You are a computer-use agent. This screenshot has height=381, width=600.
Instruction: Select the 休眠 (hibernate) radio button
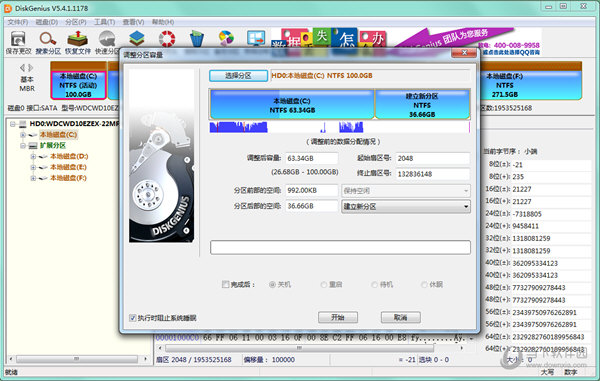point(424,285)
